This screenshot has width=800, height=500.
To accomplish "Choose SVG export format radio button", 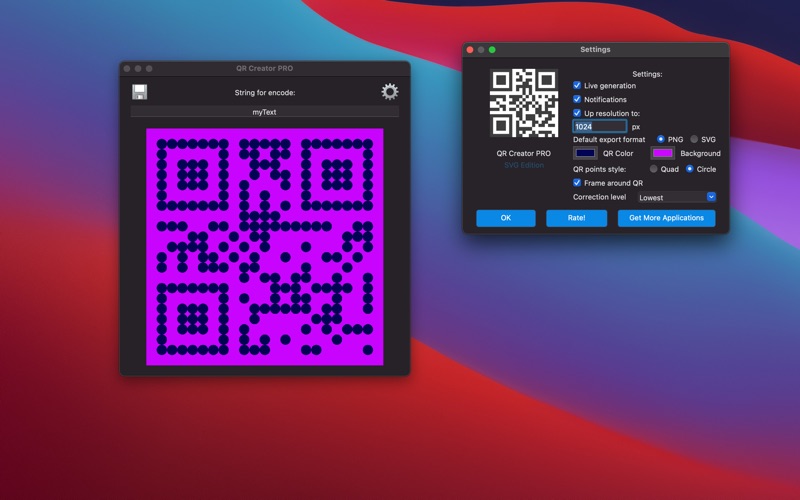I will click(695, 140).
